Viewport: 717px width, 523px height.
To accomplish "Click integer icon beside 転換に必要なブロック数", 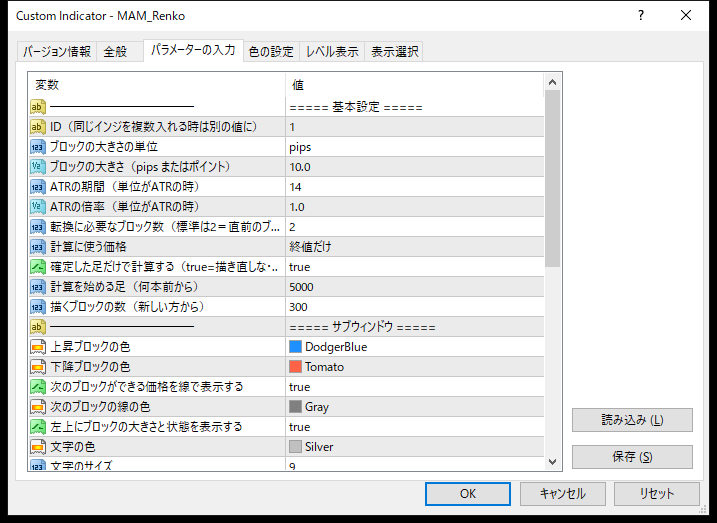I will click(x=38, y=227).
